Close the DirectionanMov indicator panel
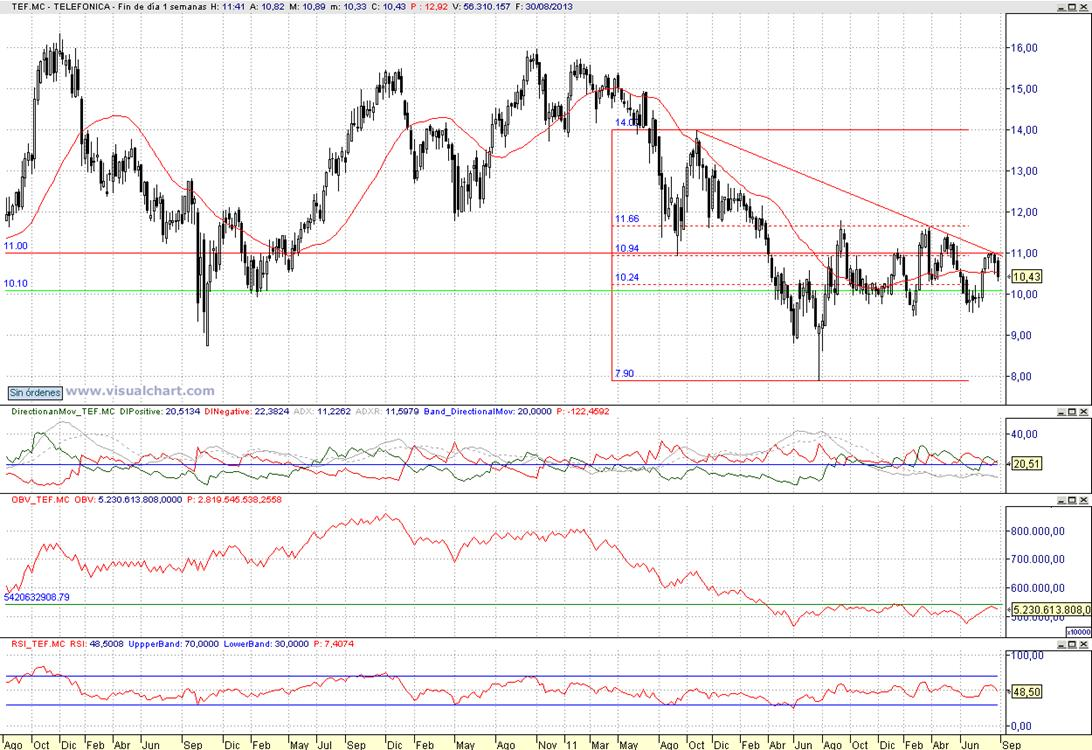1092x750 pixels. coord(1083,412)
